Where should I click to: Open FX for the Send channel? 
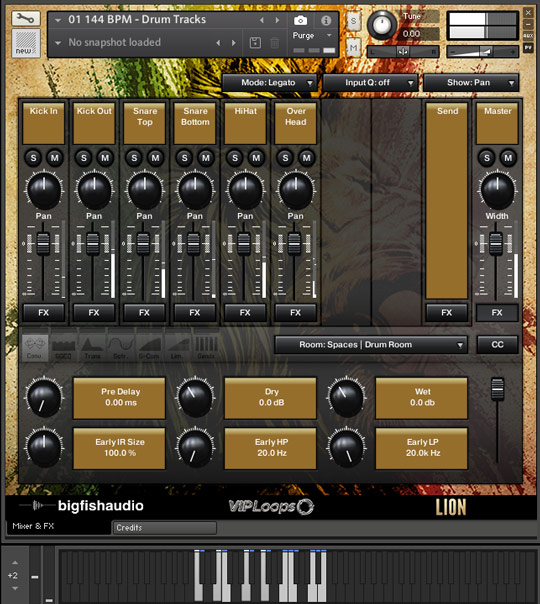click(447, 313)
